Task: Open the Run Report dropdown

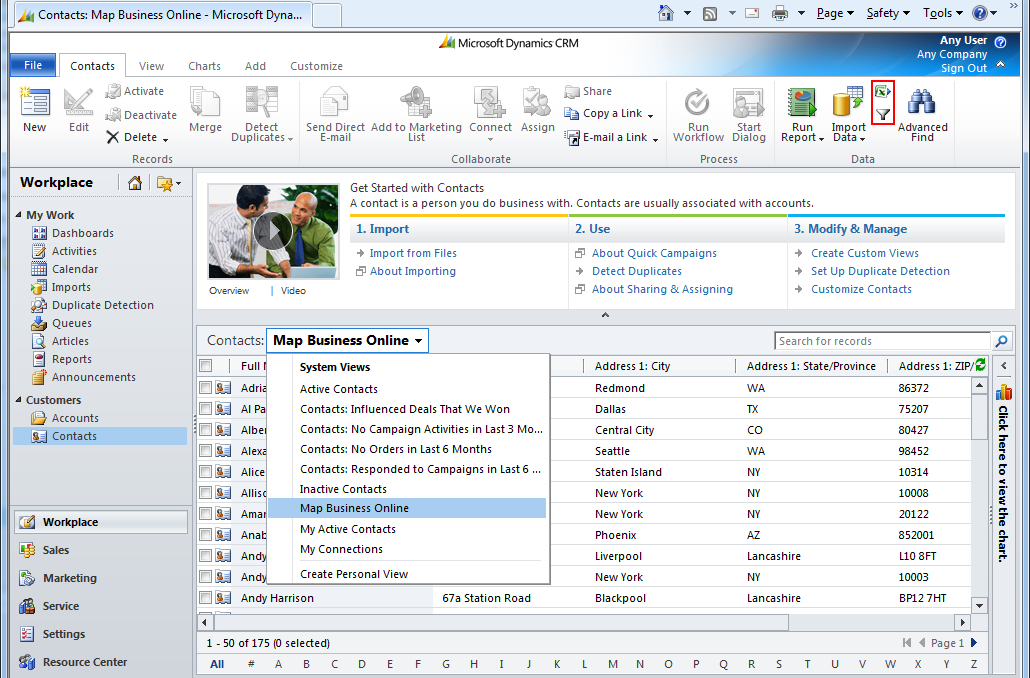Action: (x=821, y=139)
